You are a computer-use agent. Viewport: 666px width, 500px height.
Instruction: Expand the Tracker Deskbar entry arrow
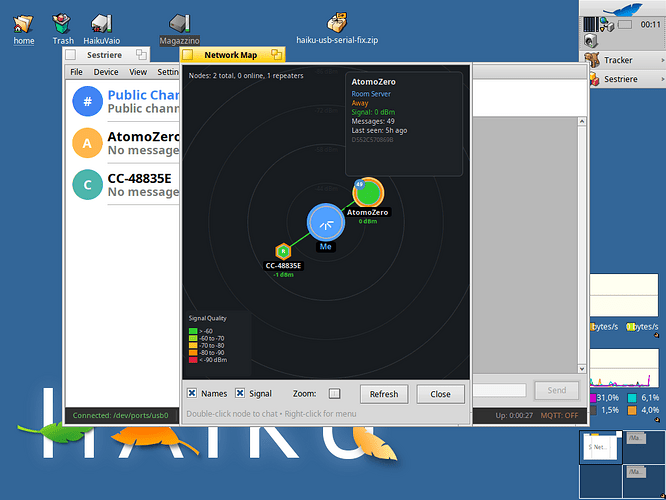662,60
